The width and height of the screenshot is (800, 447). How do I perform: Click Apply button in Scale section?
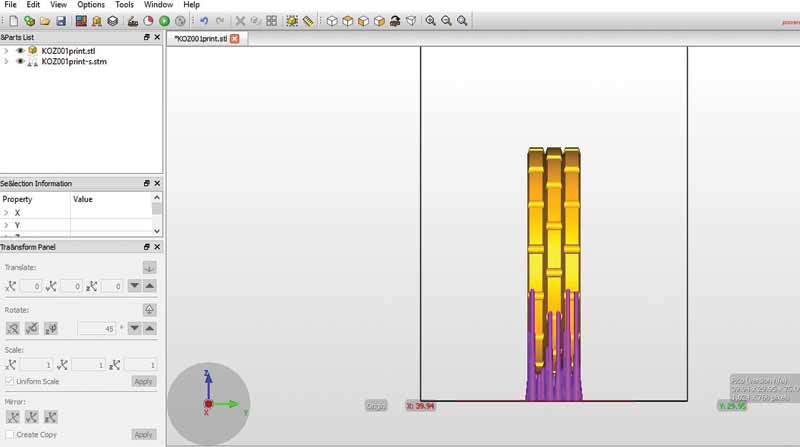(x=144, y=382)
